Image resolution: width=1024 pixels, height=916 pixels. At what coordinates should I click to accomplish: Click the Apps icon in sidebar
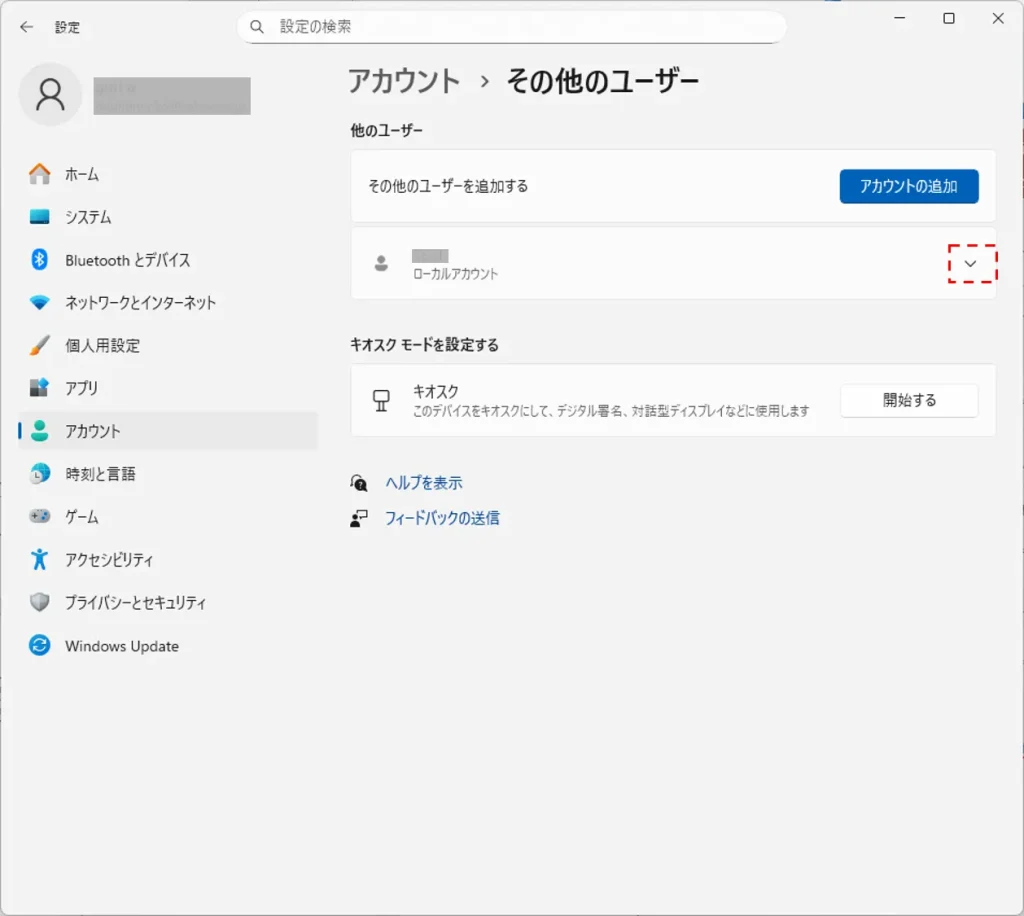40,388
